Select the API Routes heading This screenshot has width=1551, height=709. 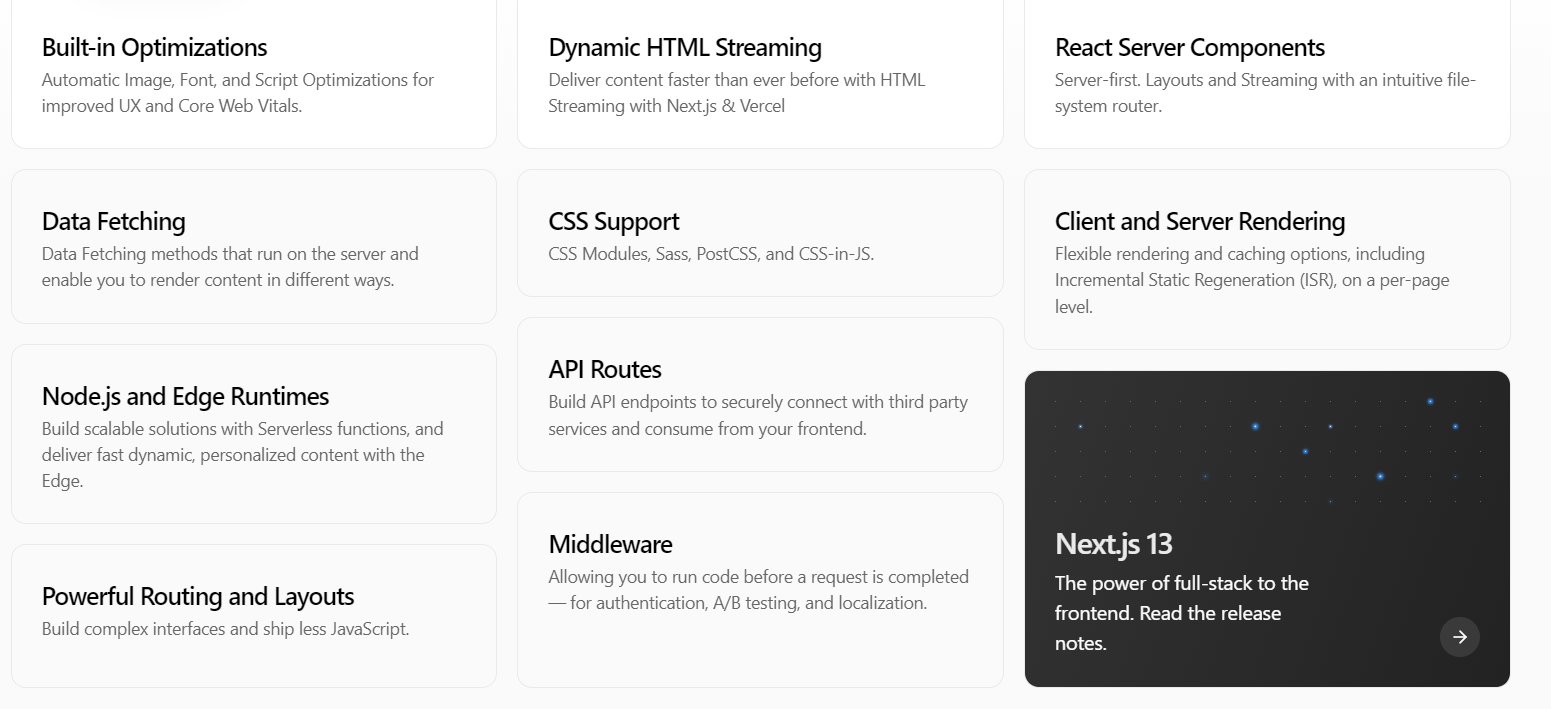point(605,369)
